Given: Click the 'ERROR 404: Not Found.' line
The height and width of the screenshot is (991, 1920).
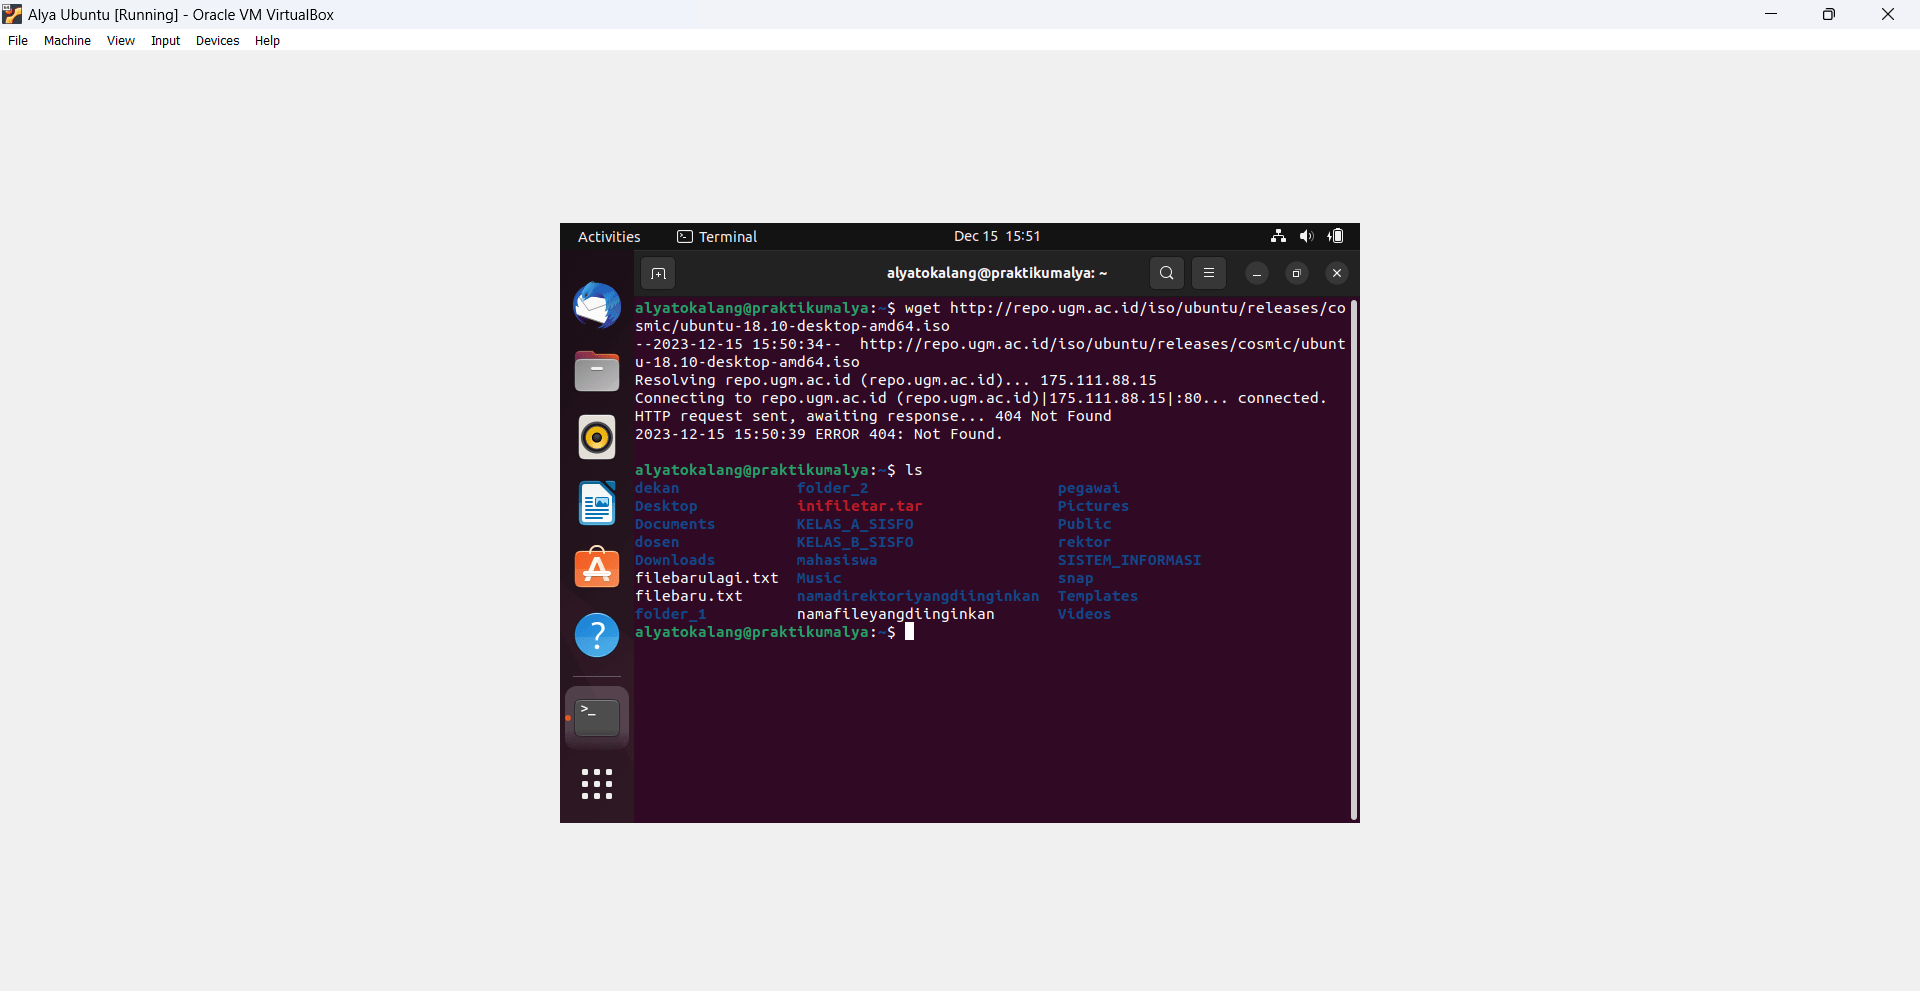Looking at the screenshot, I should click(818, 434).
